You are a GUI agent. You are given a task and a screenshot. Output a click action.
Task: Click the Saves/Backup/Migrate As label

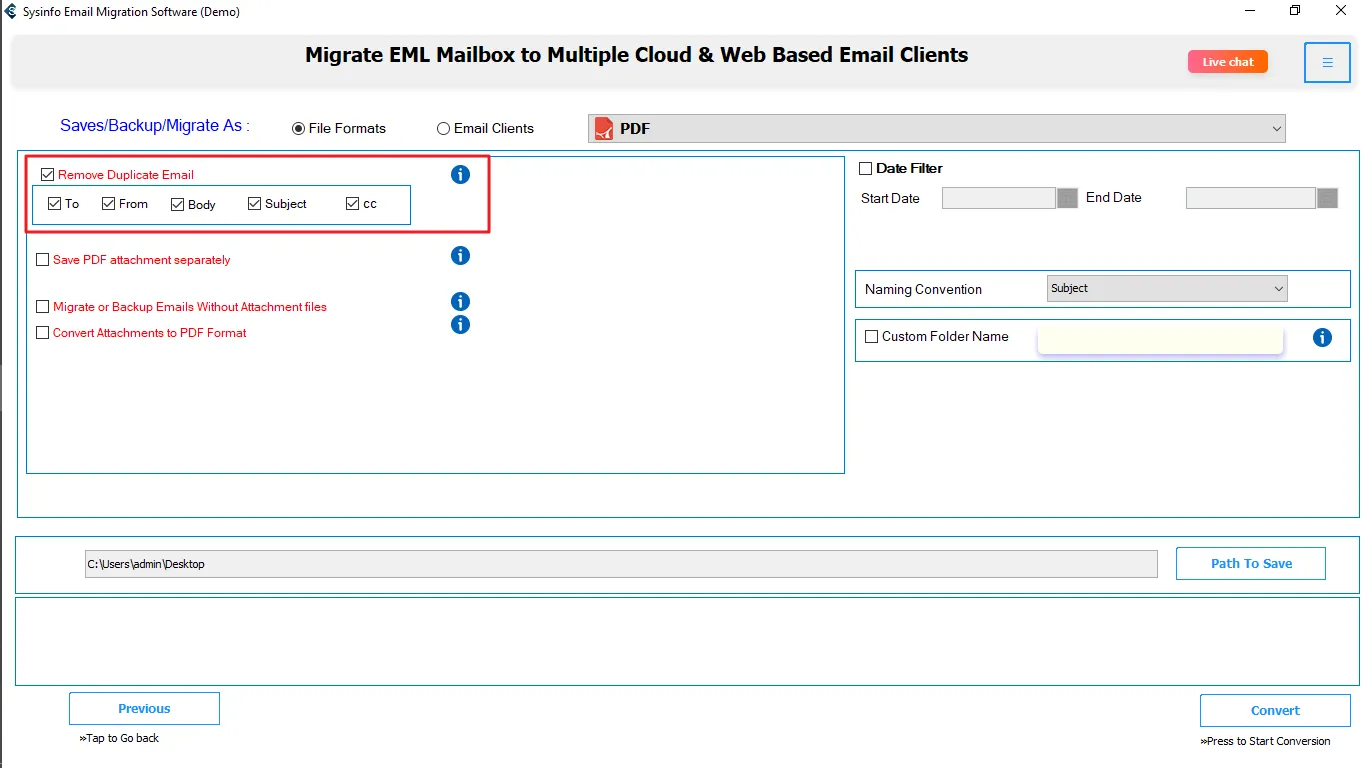pyautogui.click(x=155, y=126)
